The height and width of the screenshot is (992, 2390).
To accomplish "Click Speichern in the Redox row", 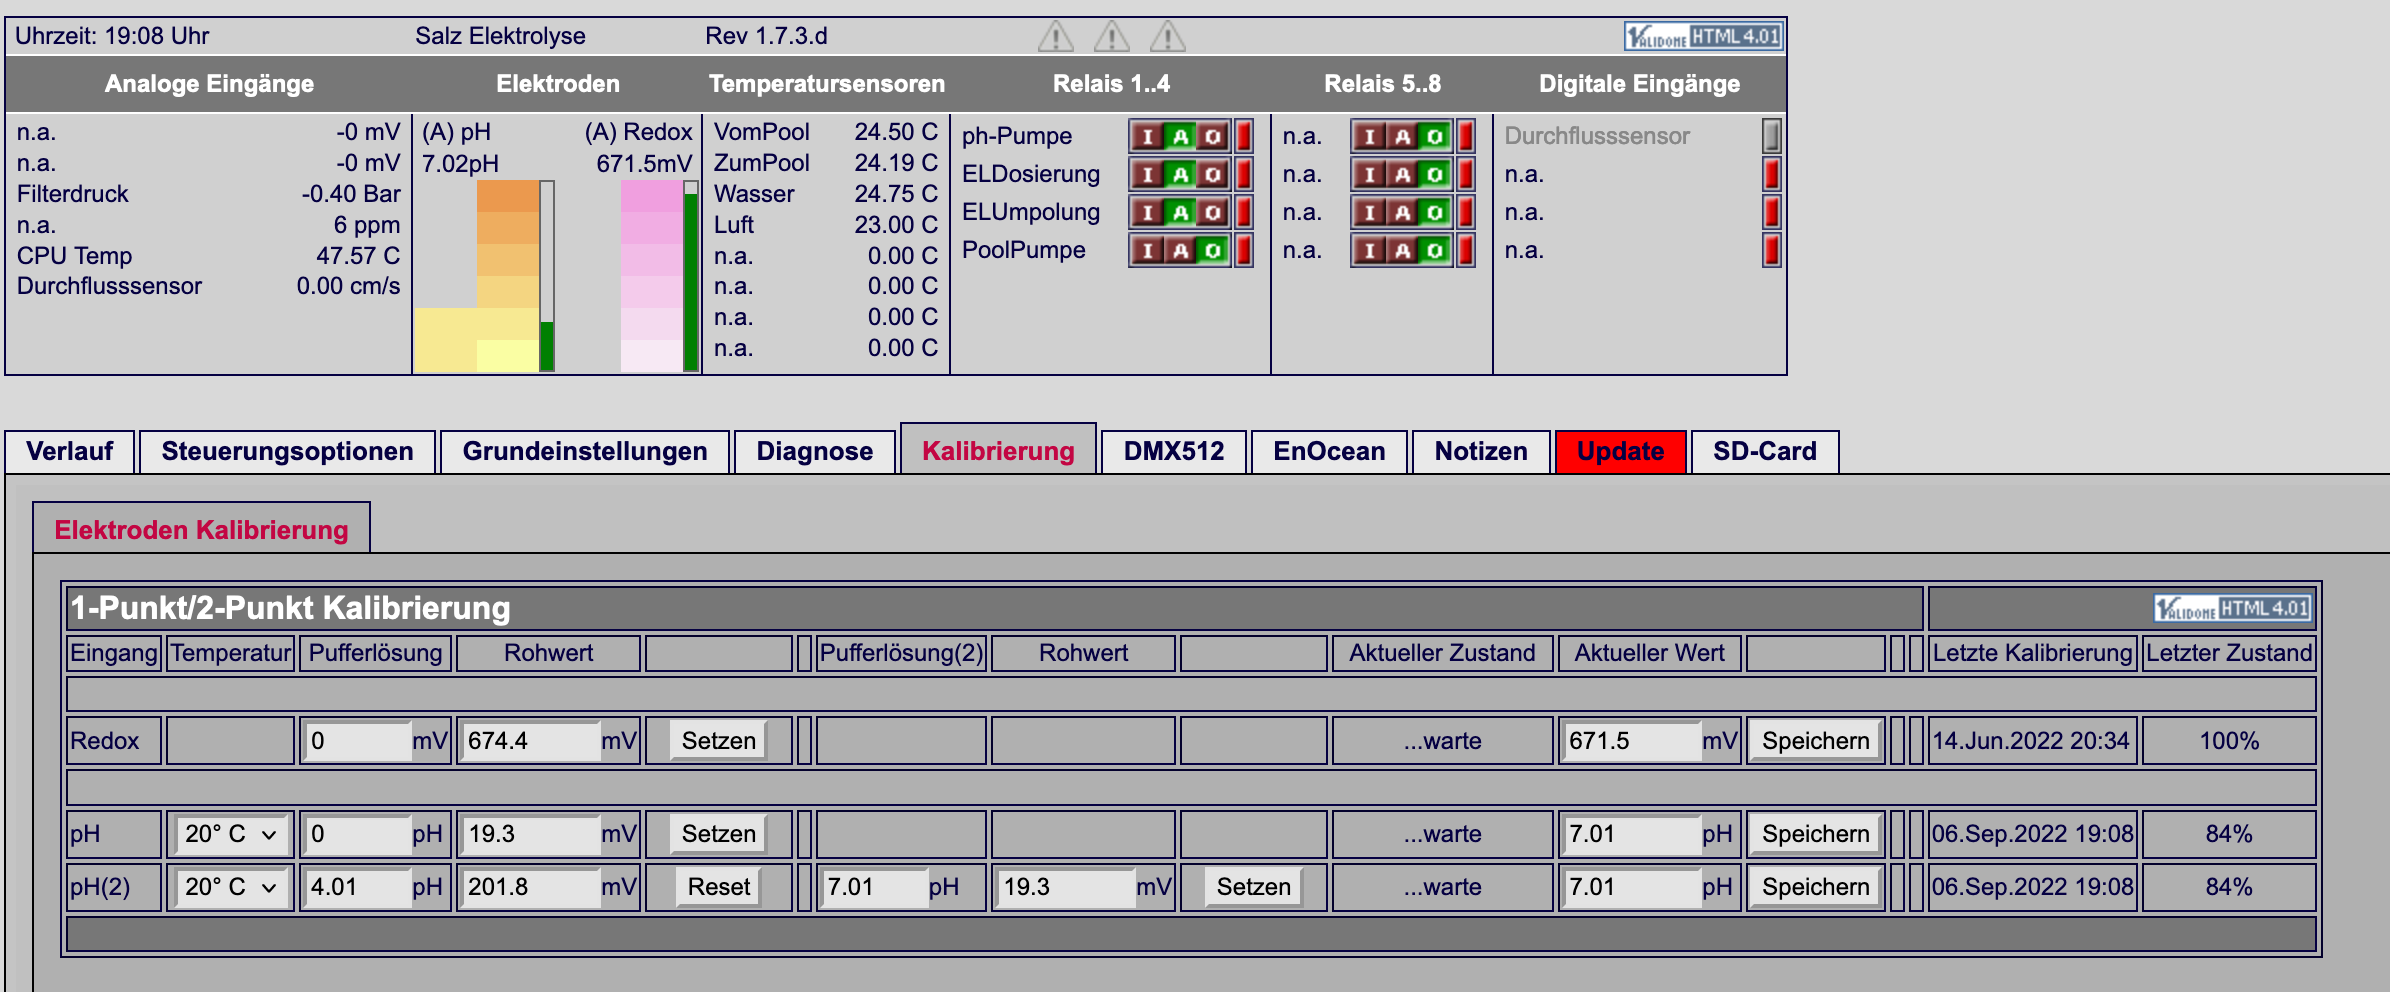I will (x=1816, y=741).
